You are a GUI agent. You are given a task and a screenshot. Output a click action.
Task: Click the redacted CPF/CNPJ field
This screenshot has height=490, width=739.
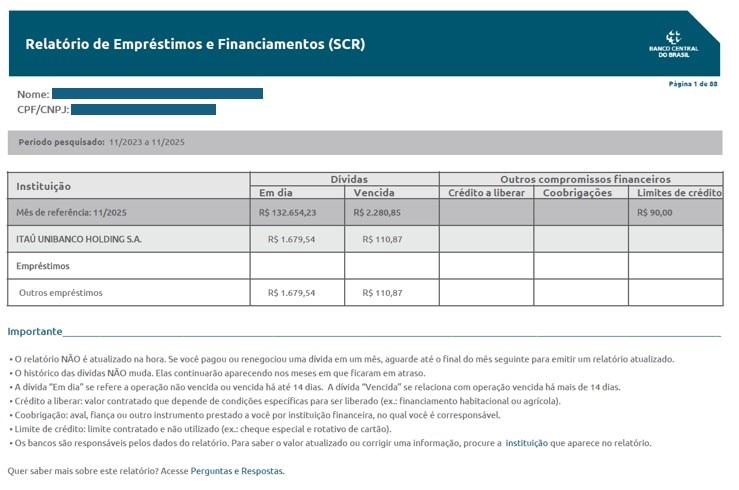point(143,109)
